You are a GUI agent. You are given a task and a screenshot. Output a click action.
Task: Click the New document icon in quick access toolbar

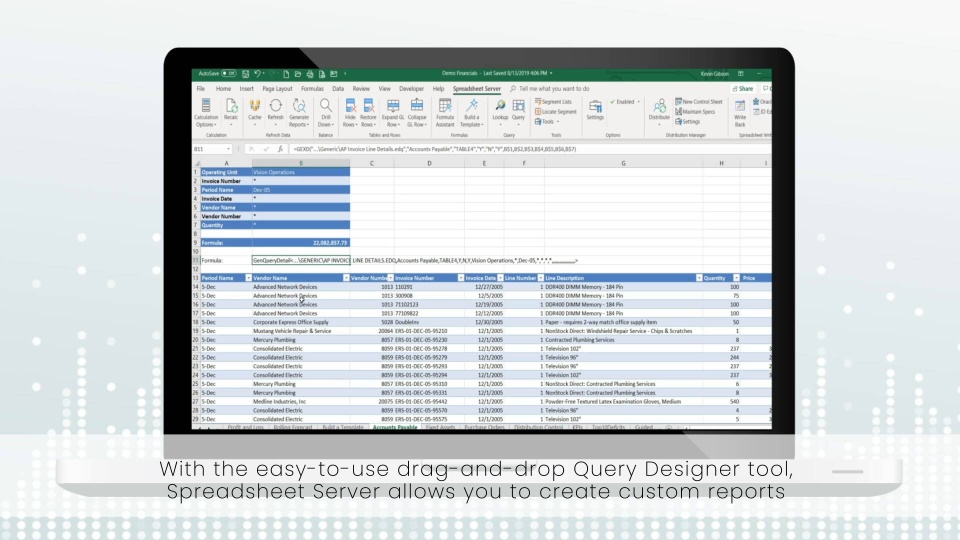pos(286,74)
